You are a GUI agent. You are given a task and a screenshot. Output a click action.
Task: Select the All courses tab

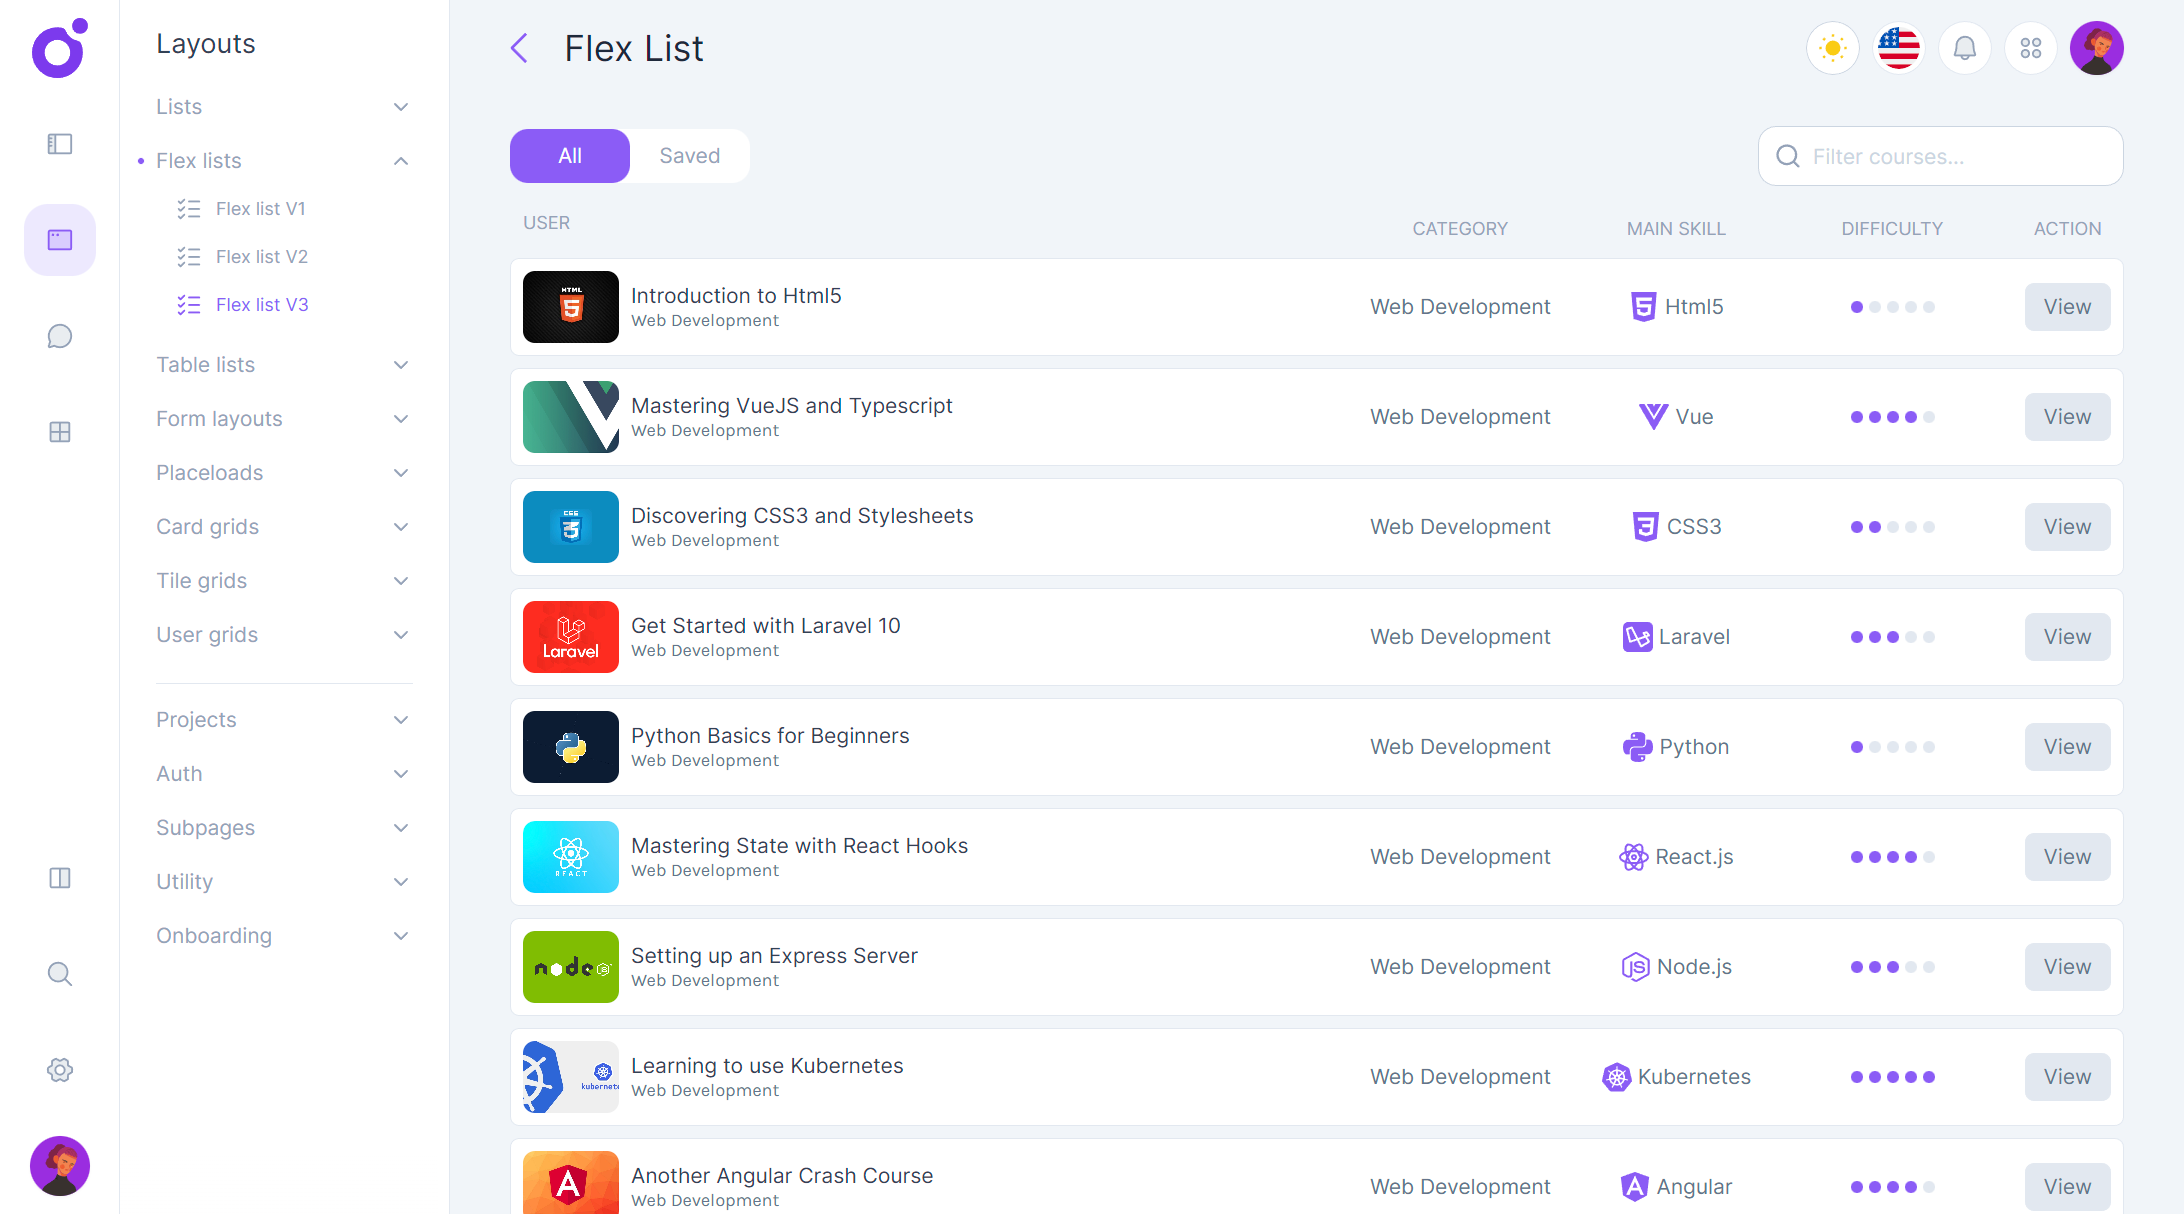tap(569, 155)
